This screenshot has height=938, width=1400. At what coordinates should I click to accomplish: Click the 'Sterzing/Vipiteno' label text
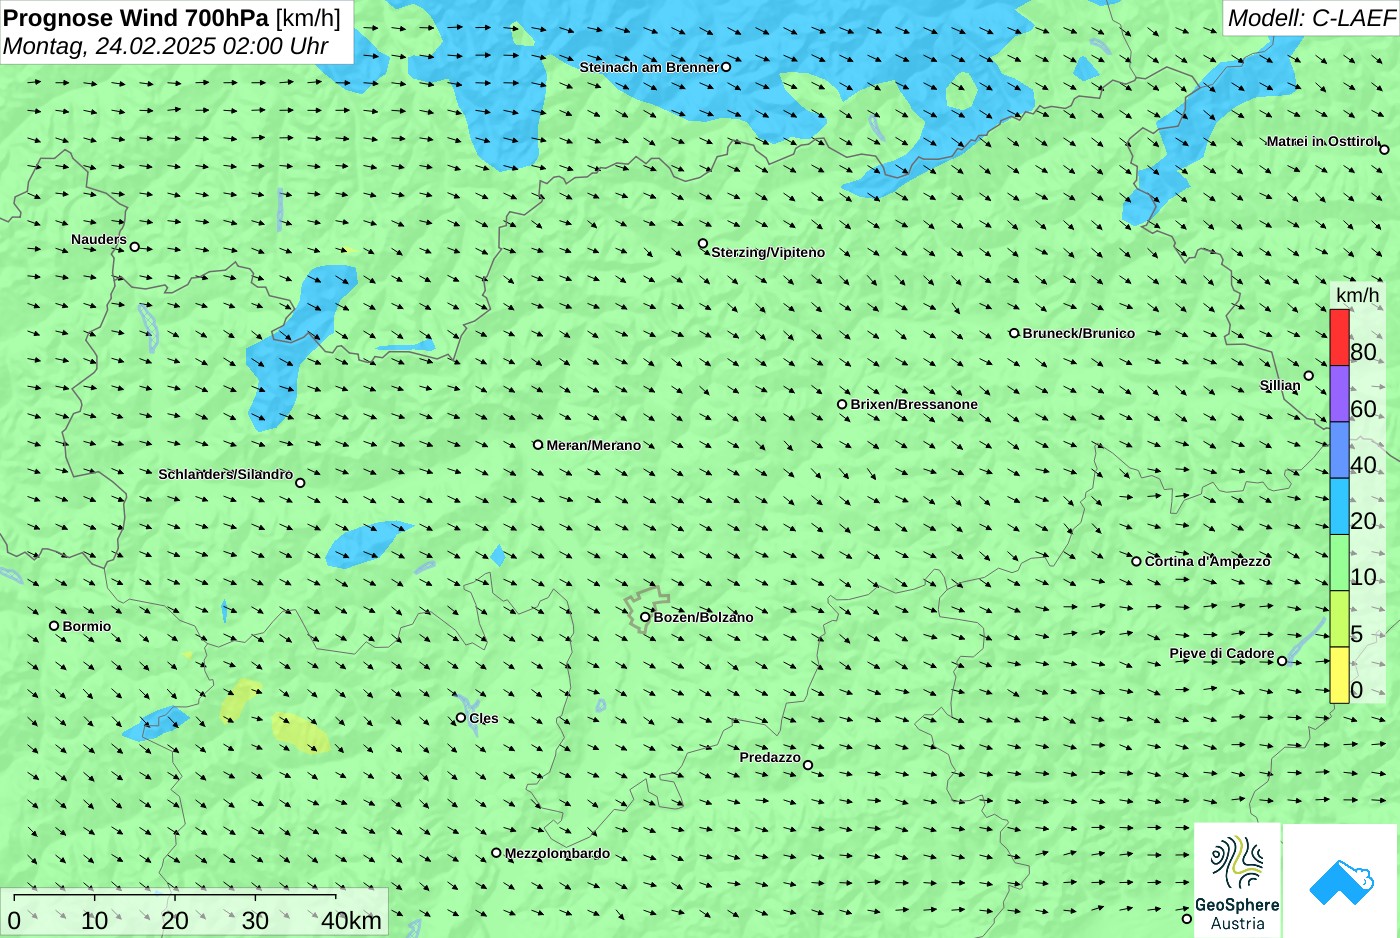tap(768, 252)
